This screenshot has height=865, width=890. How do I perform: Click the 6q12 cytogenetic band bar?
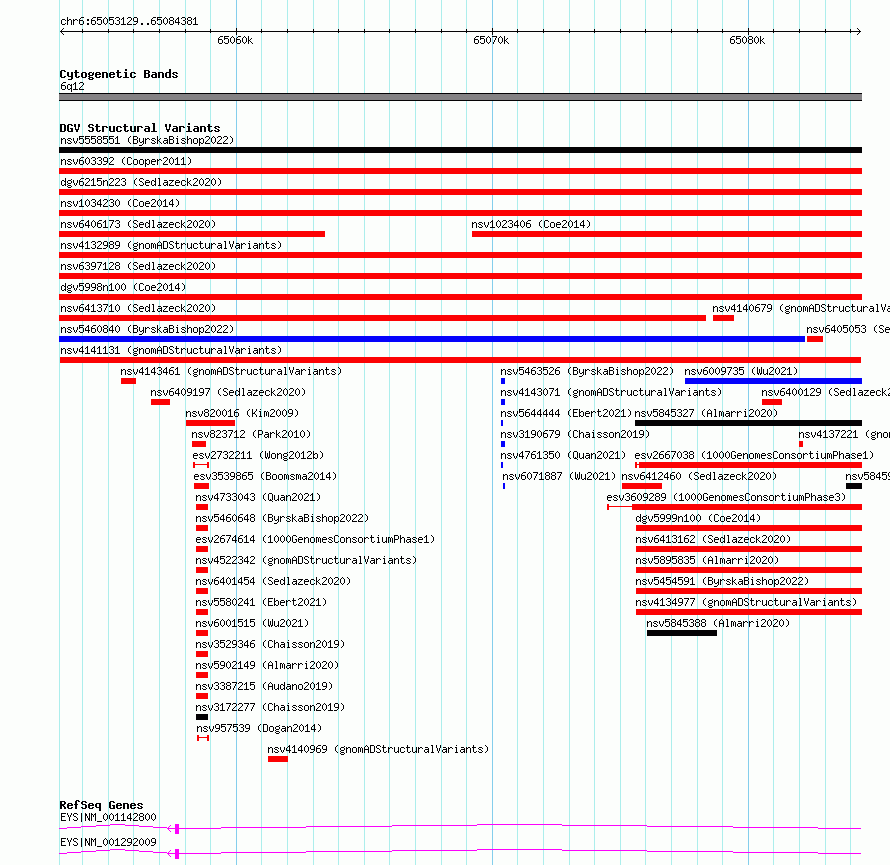[x=460, y=97]
